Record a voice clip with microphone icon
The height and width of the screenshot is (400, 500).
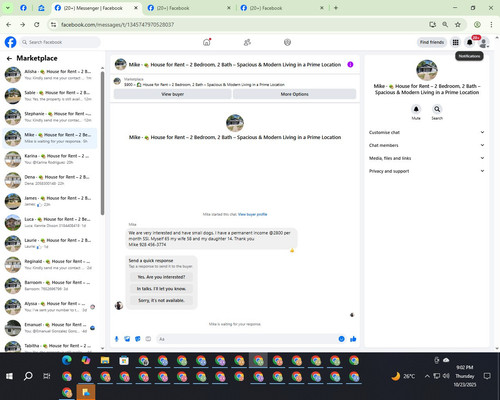[117, 339]
